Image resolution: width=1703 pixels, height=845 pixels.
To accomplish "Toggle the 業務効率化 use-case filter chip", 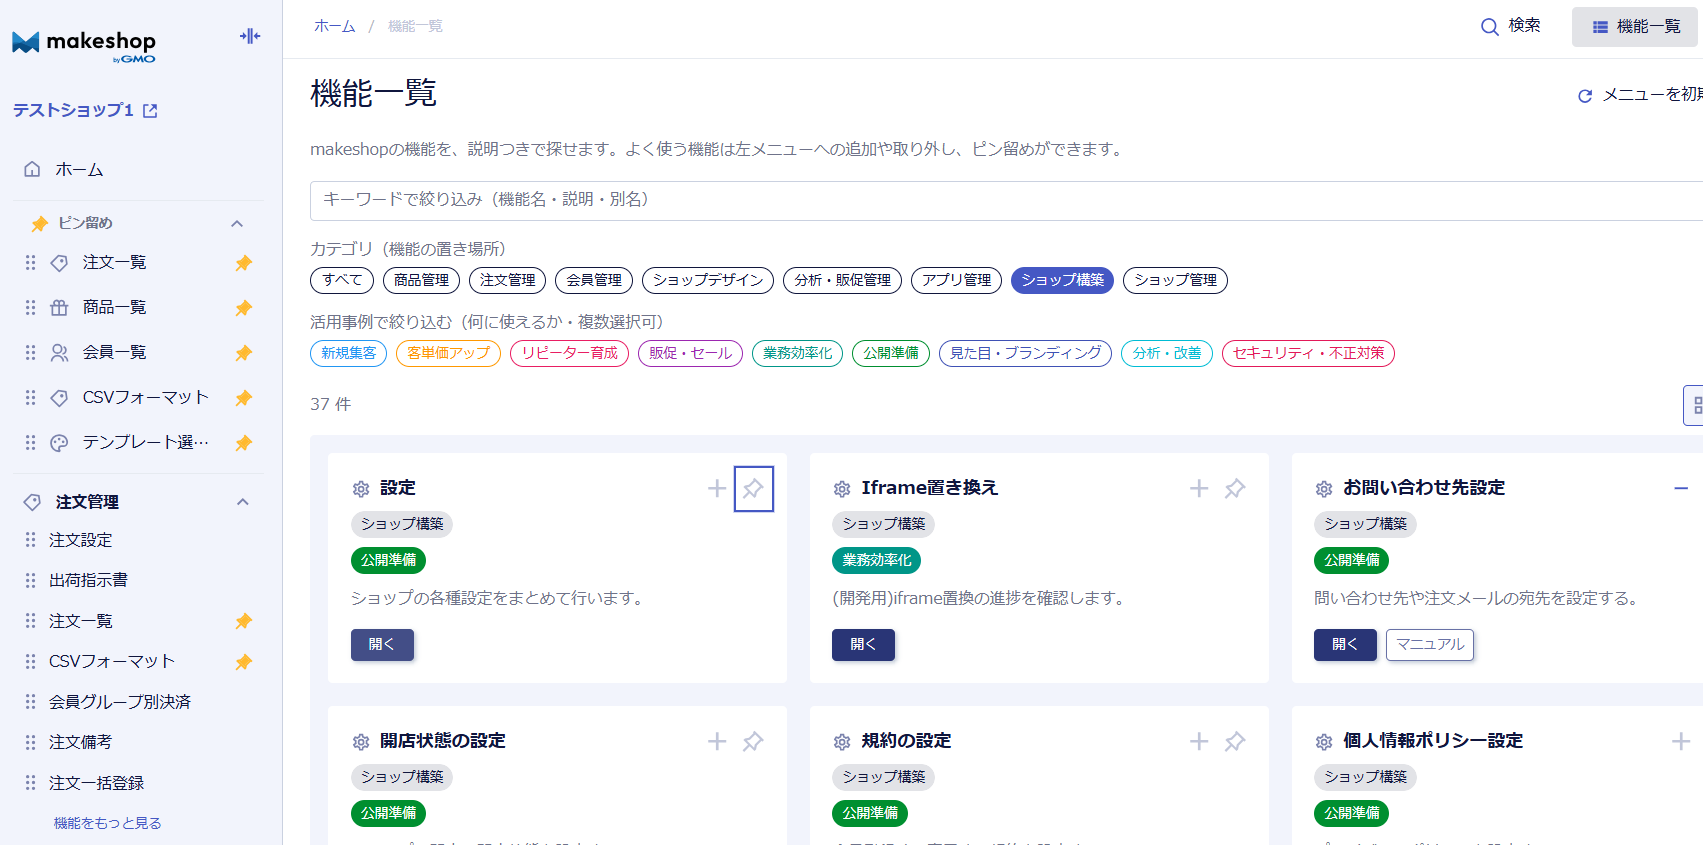I will click(797, 353).
